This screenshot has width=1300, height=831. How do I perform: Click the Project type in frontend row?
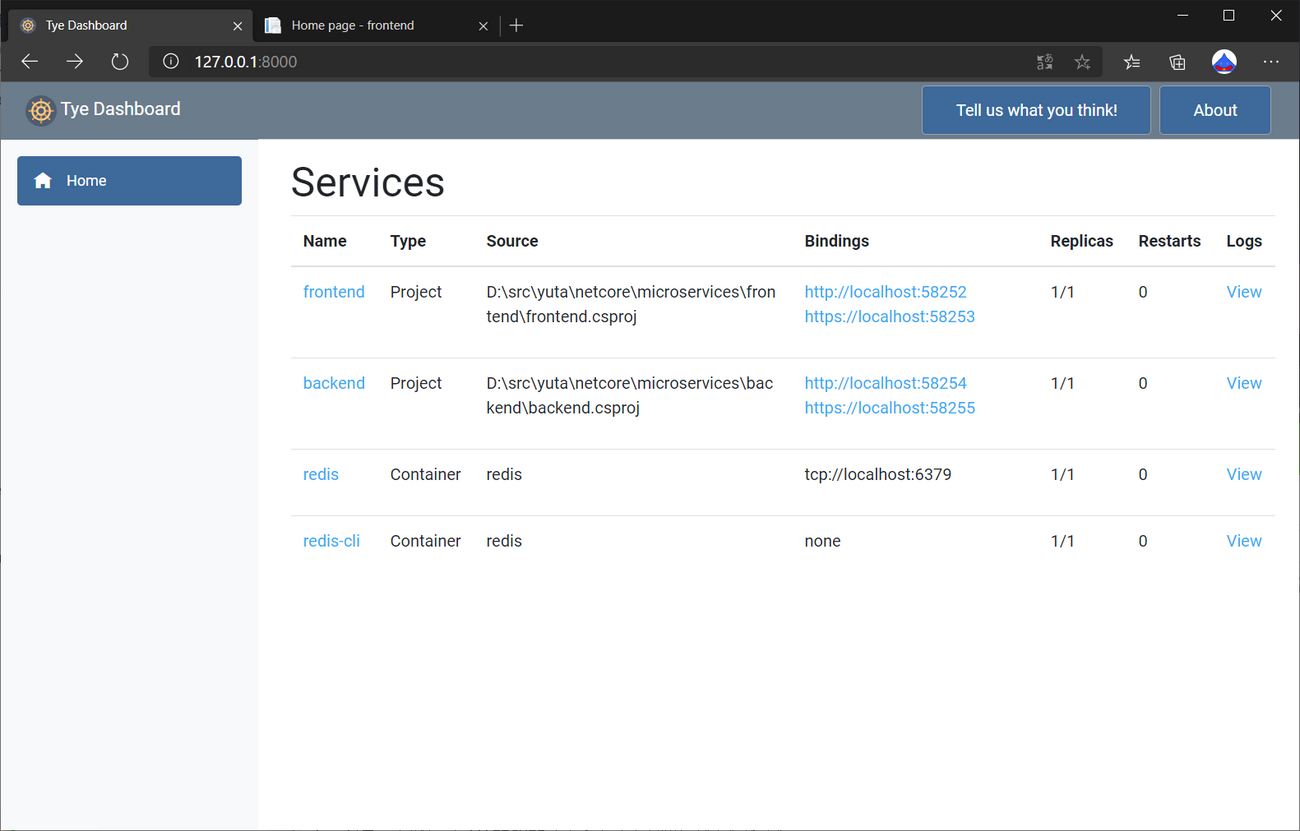416,292
